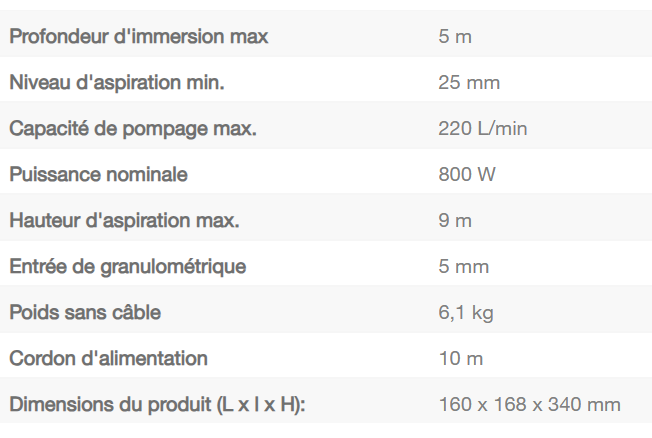Click the "Niveau d'aspiration min." label
Screen dimensions: 652x438
[116, 82]
